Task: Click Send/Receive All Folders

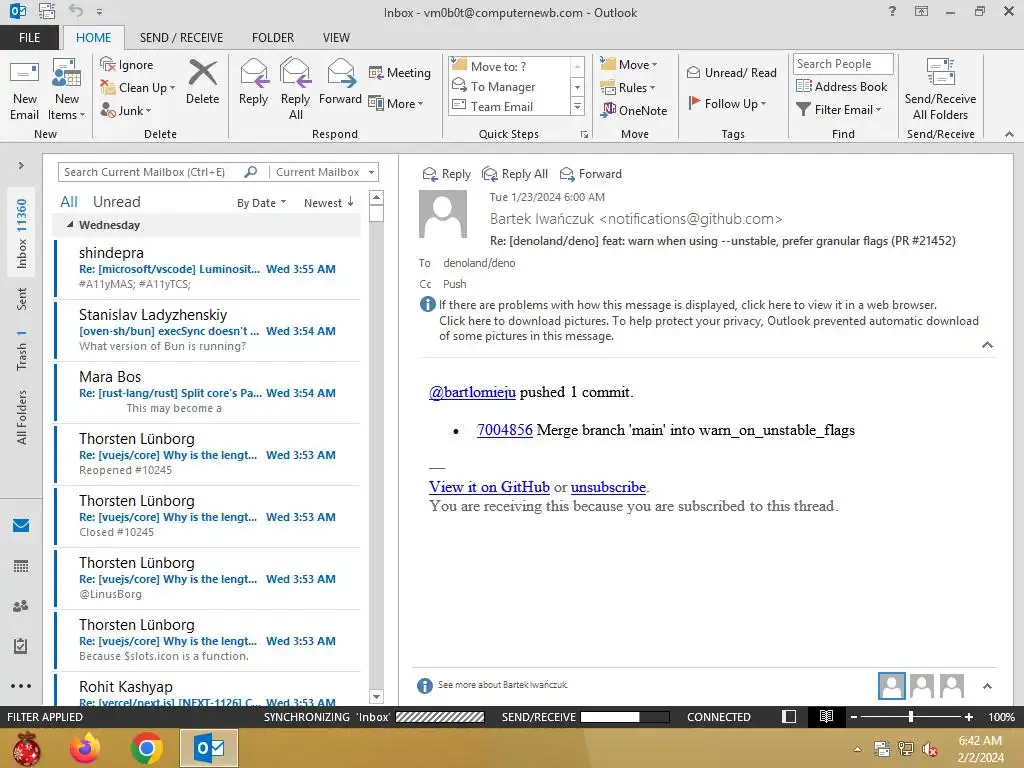Action: pos(940,90)
